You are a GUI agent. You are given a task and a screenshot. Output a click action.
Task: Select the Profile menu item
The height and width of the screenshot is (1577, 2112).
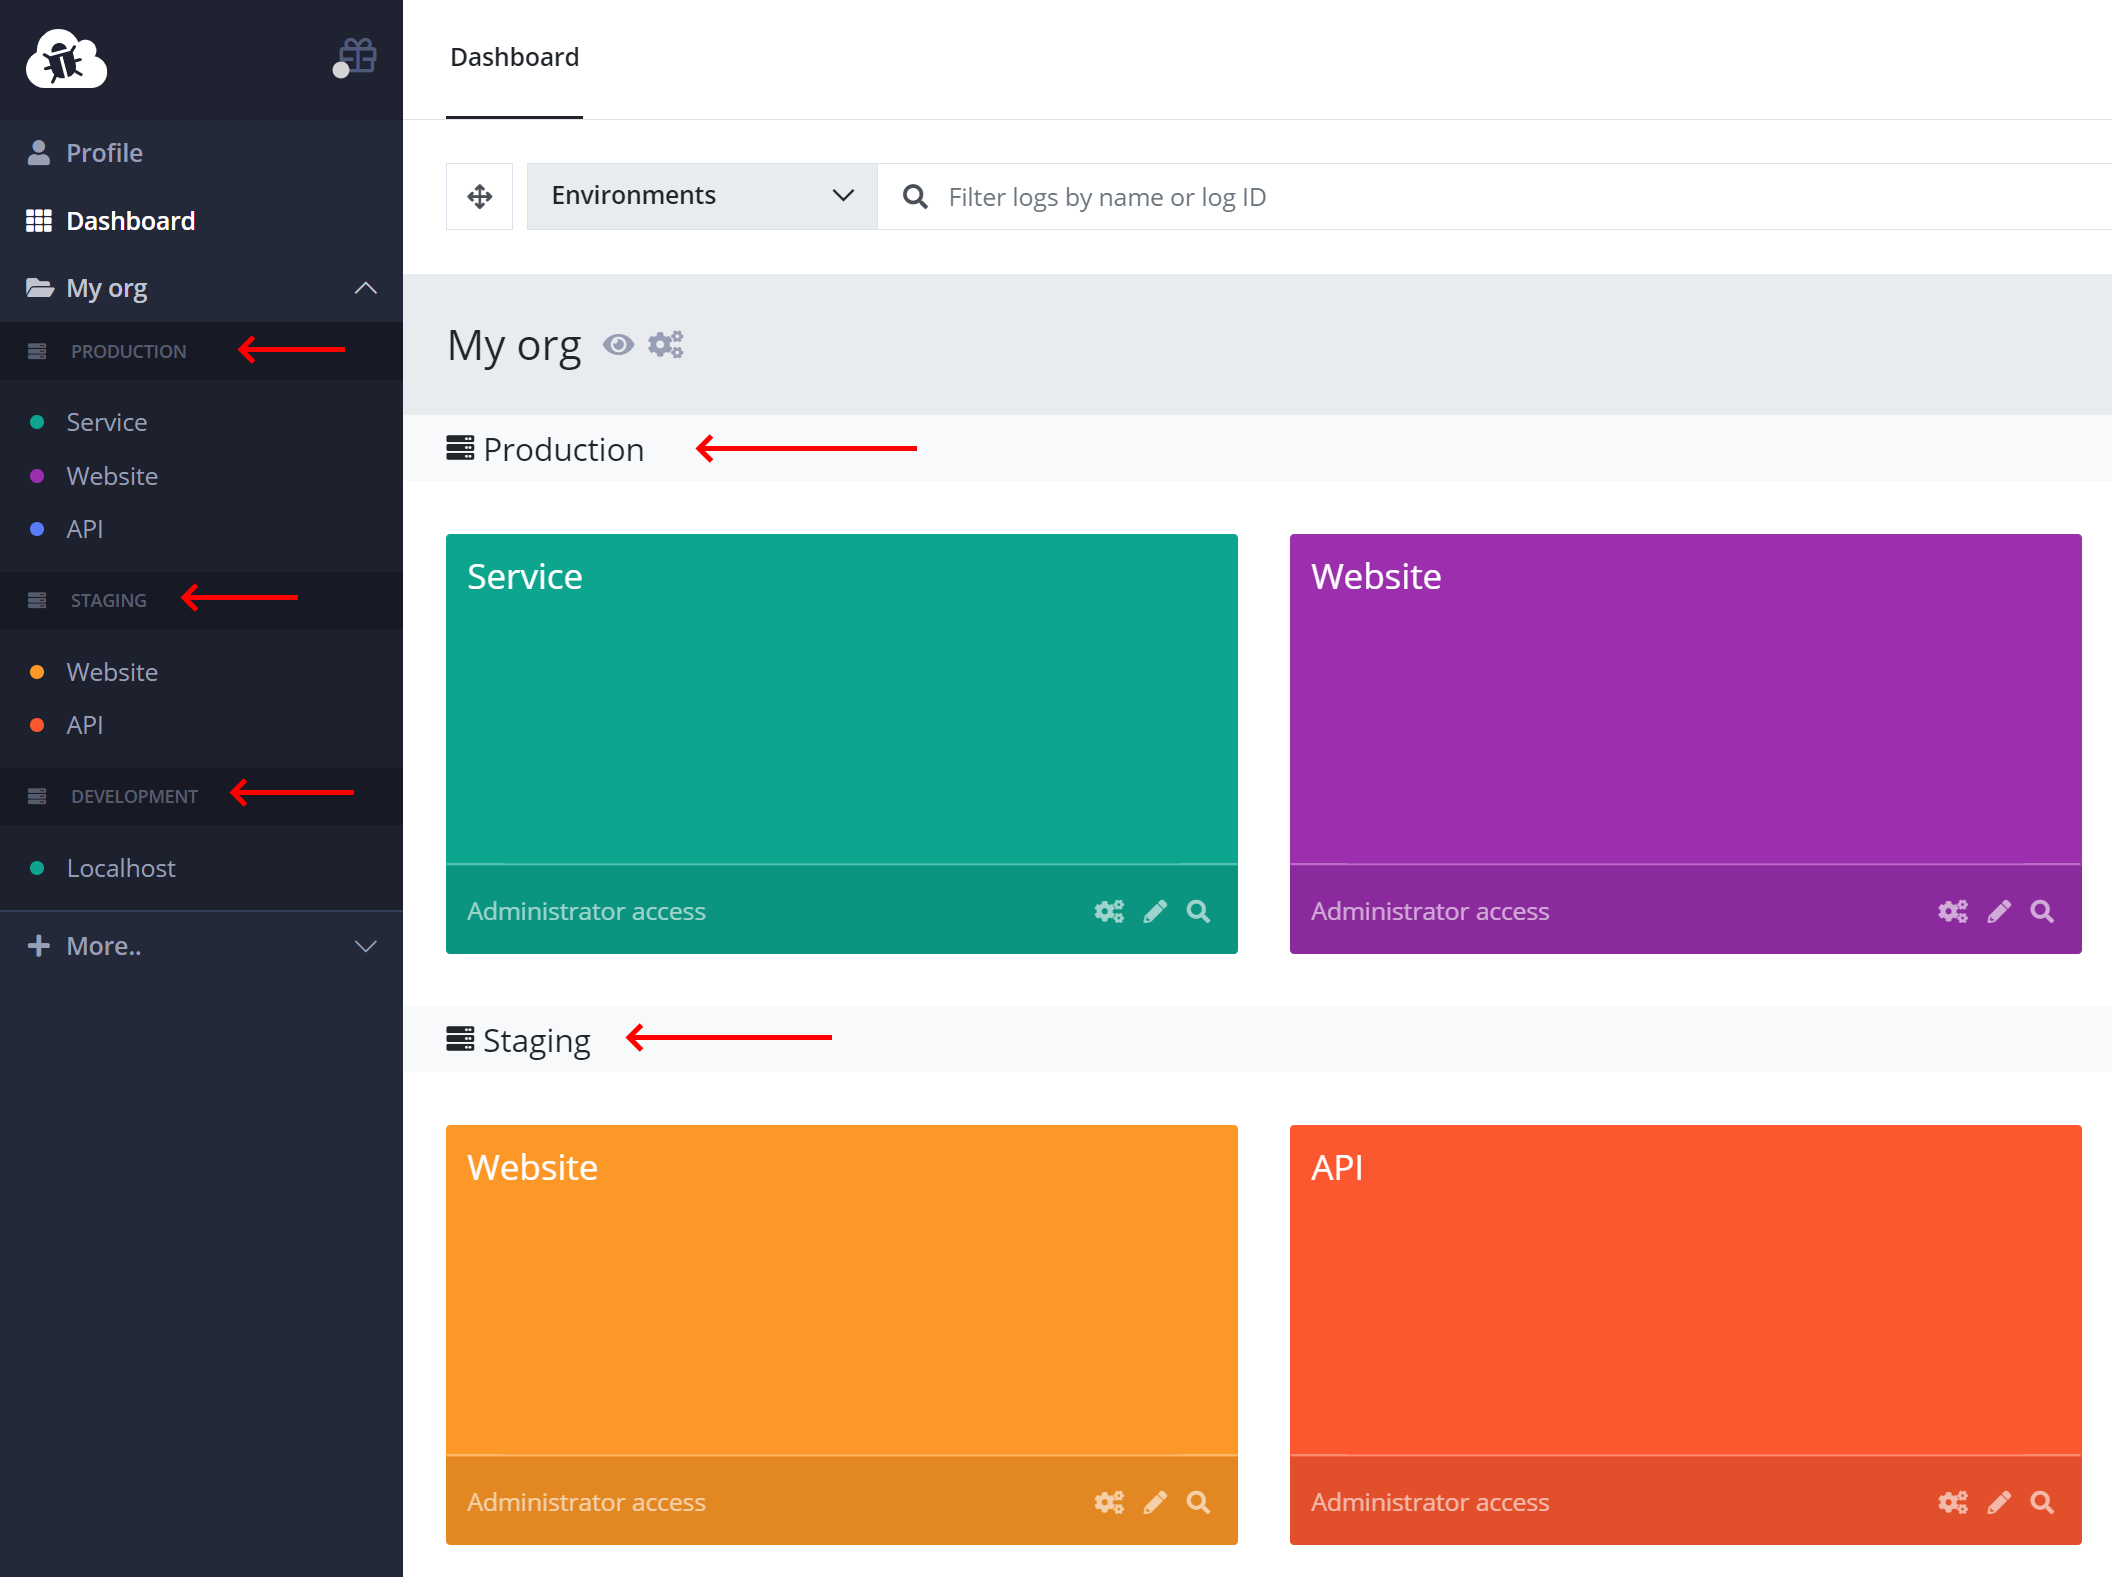click(x=103, y=152)
